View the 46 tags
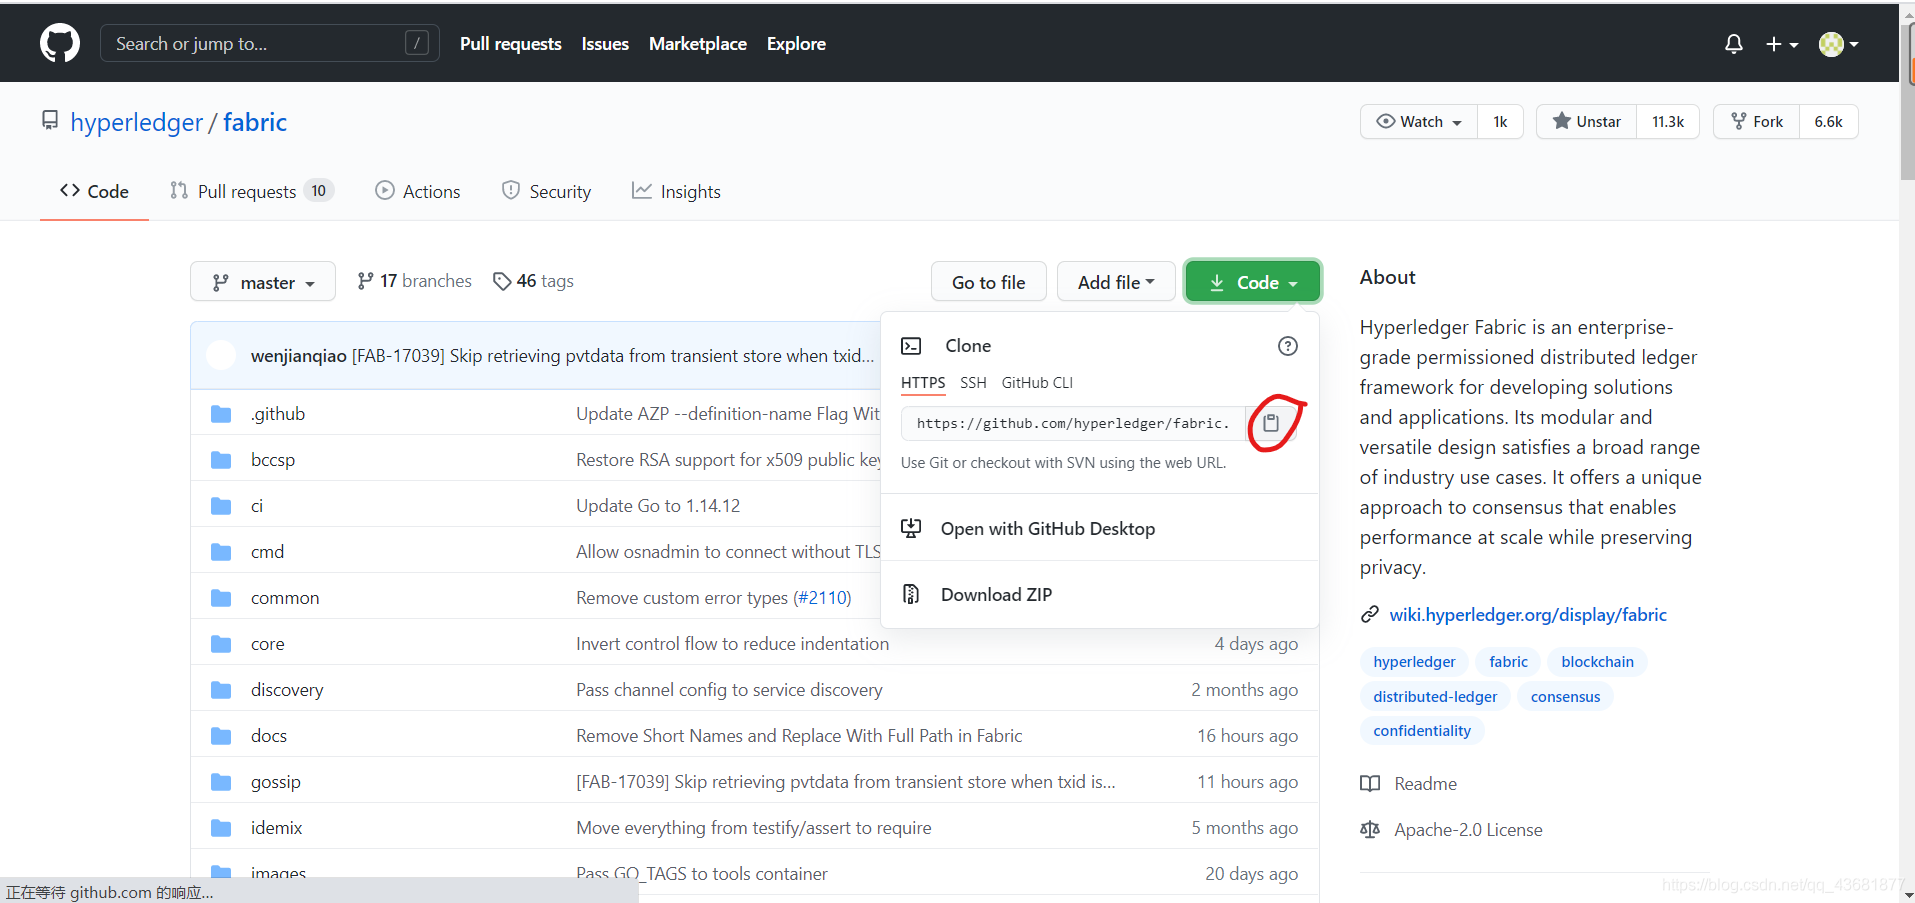 [534, 281]
